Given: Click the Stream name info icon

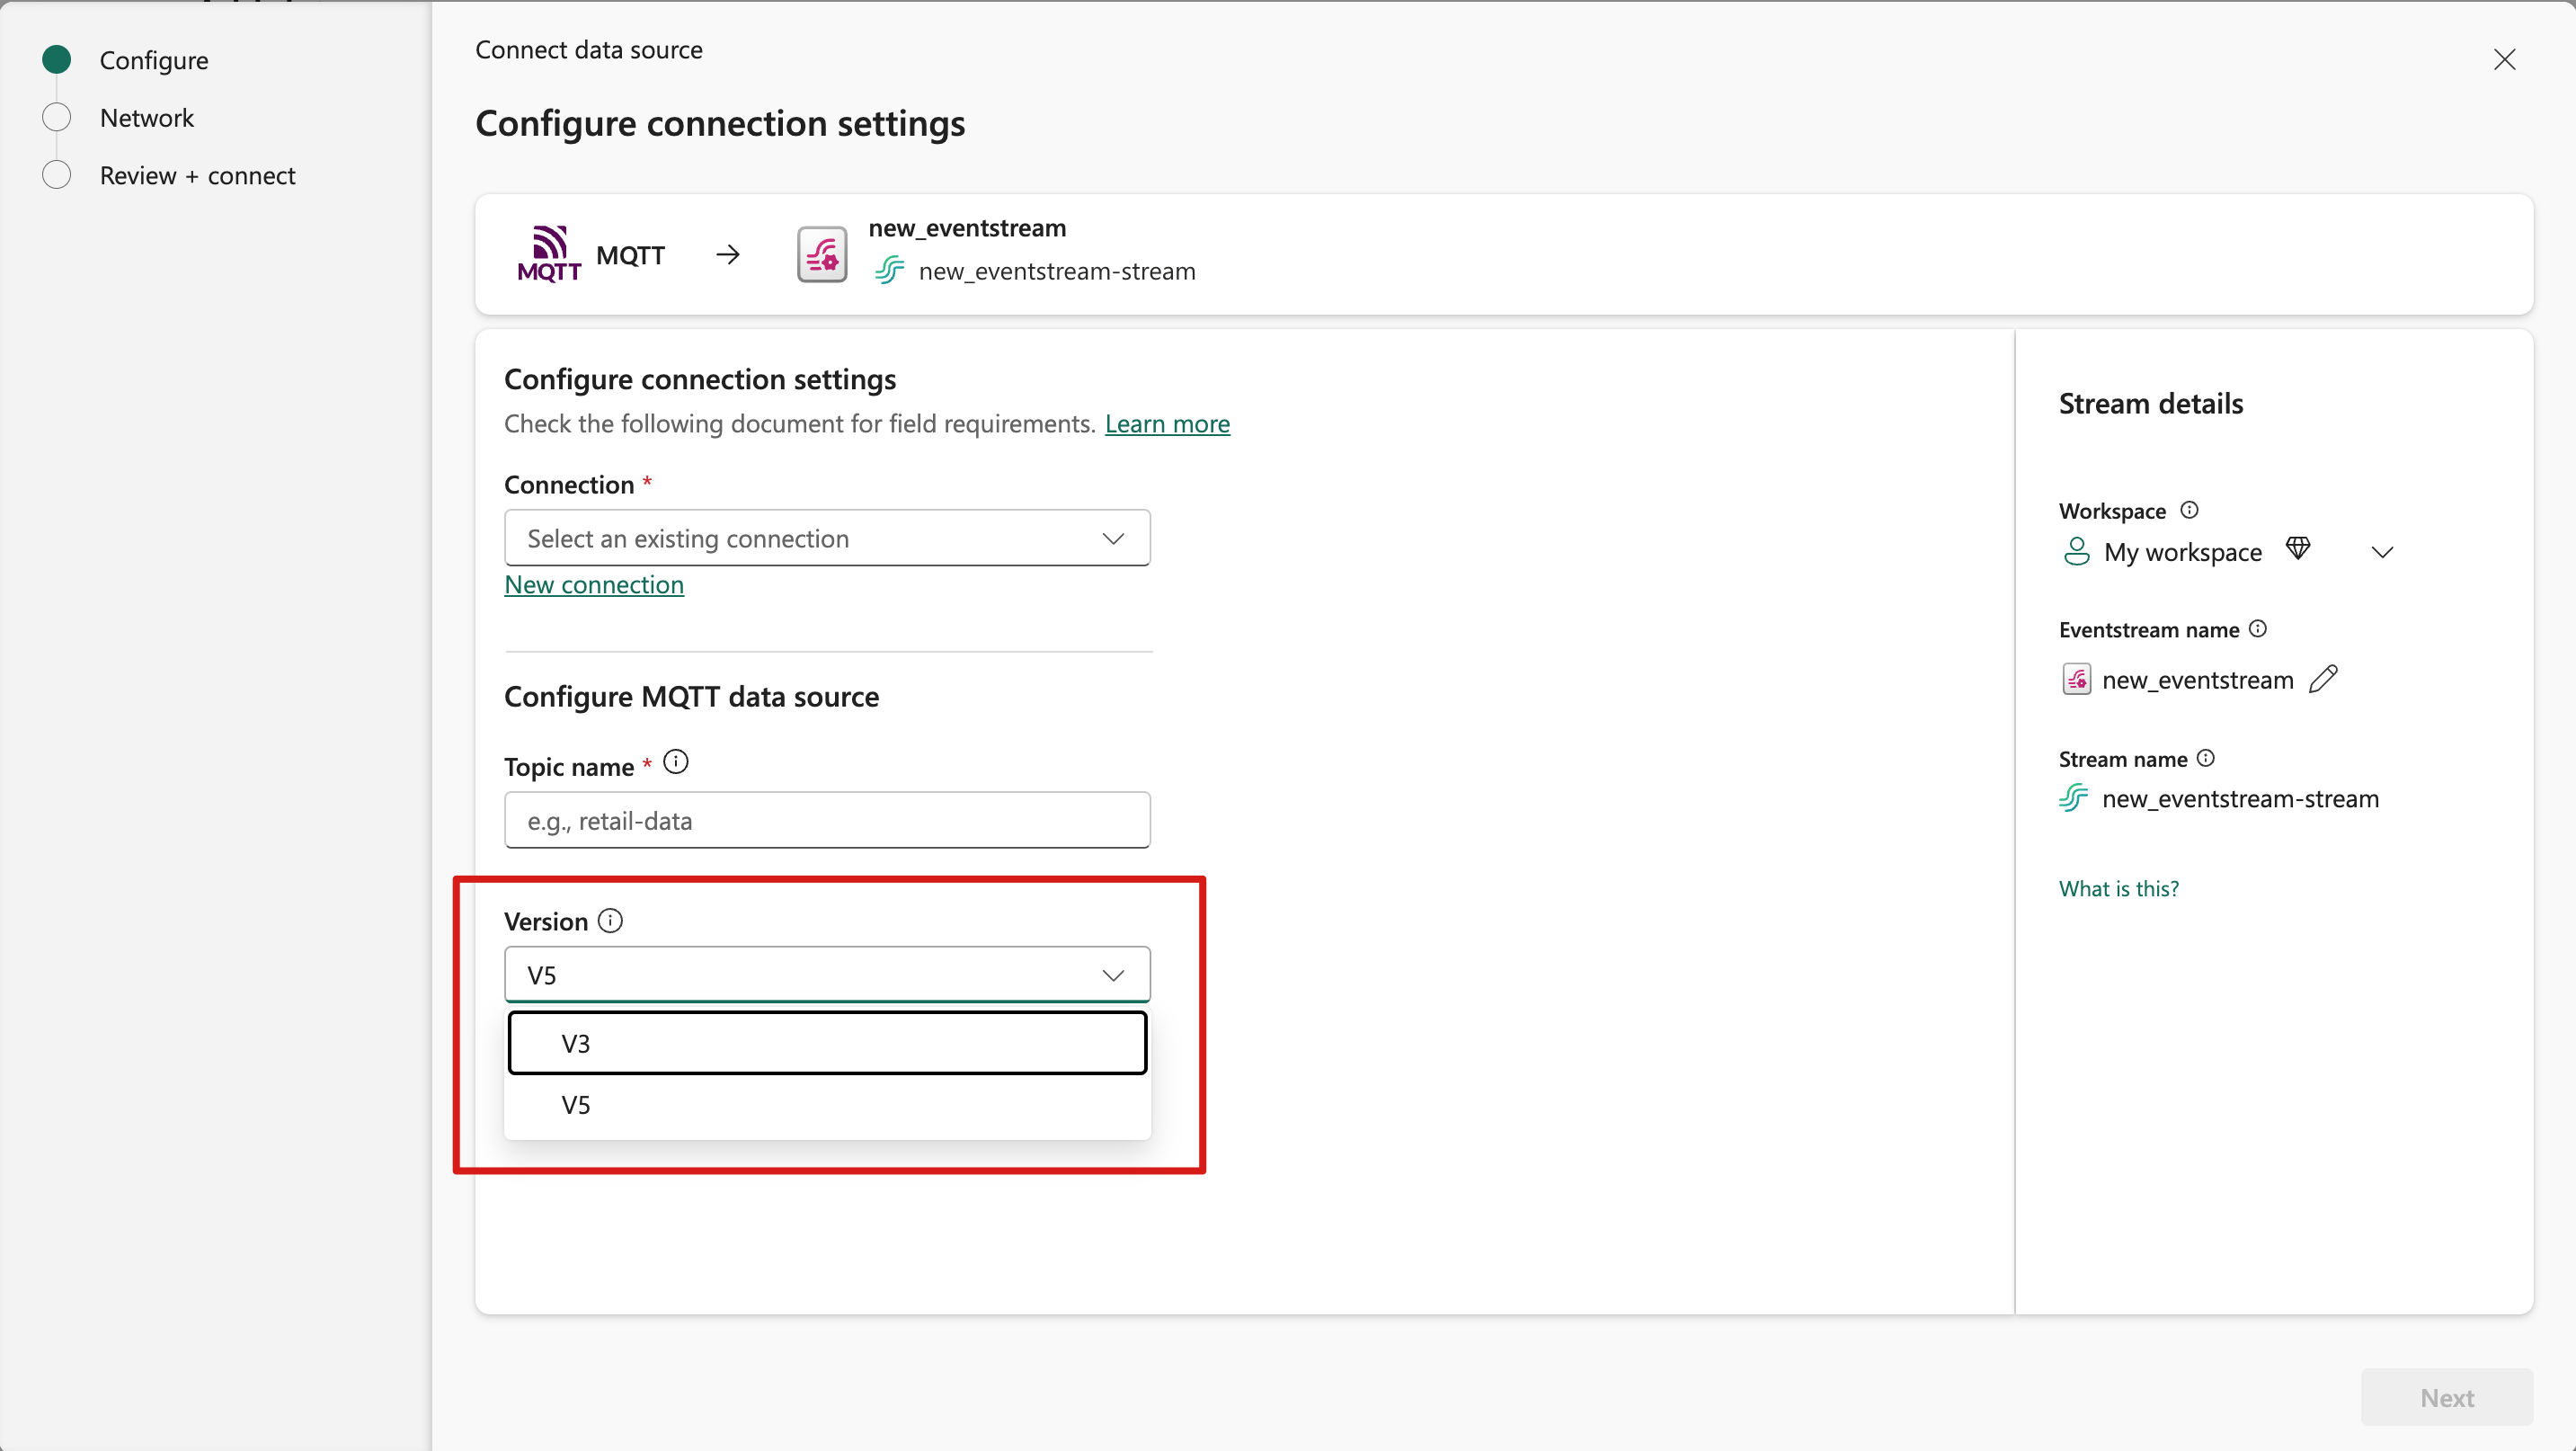Looking at the screenshot, I should pos(2206,758).
